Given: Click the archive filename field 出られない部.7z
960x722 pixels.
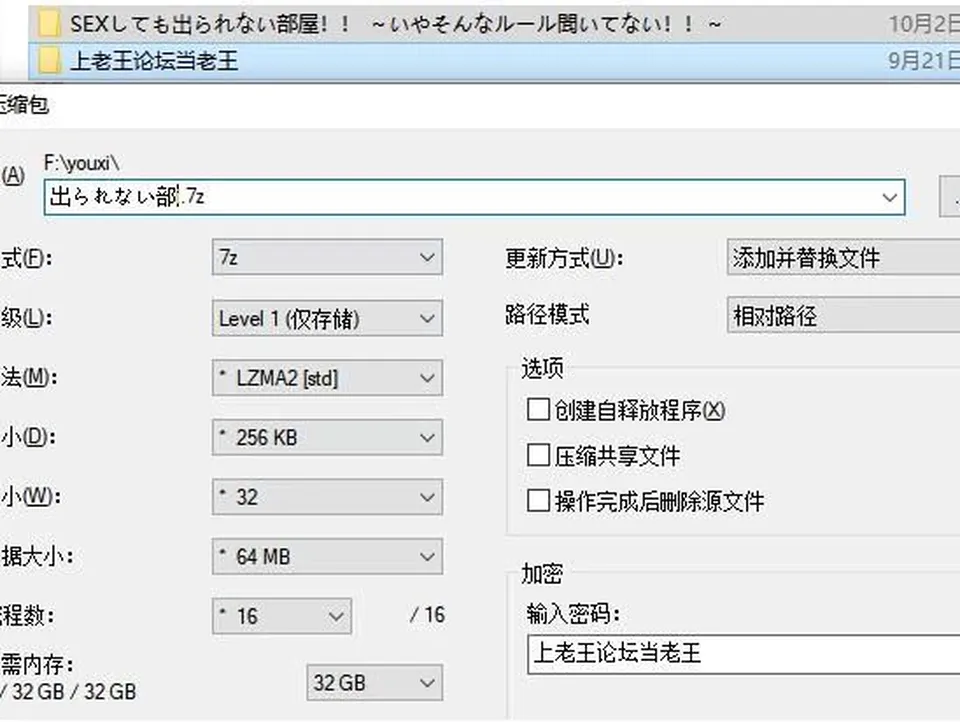Looking at the screenshot, I should click(474, 197).
